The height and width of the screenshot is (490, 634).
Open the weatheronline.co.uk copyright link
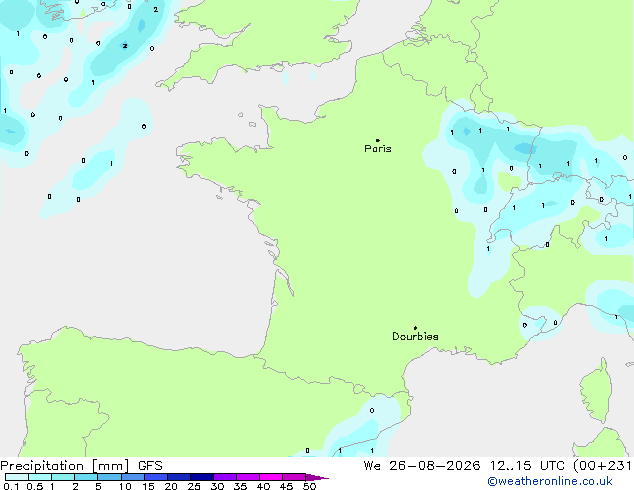pos(549,481)
